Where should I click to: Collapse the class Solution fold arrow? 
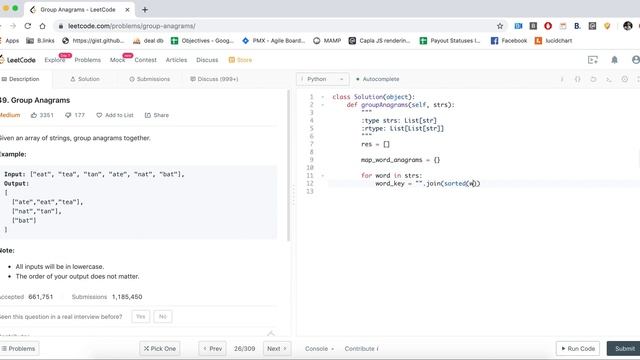click(322, 97)
